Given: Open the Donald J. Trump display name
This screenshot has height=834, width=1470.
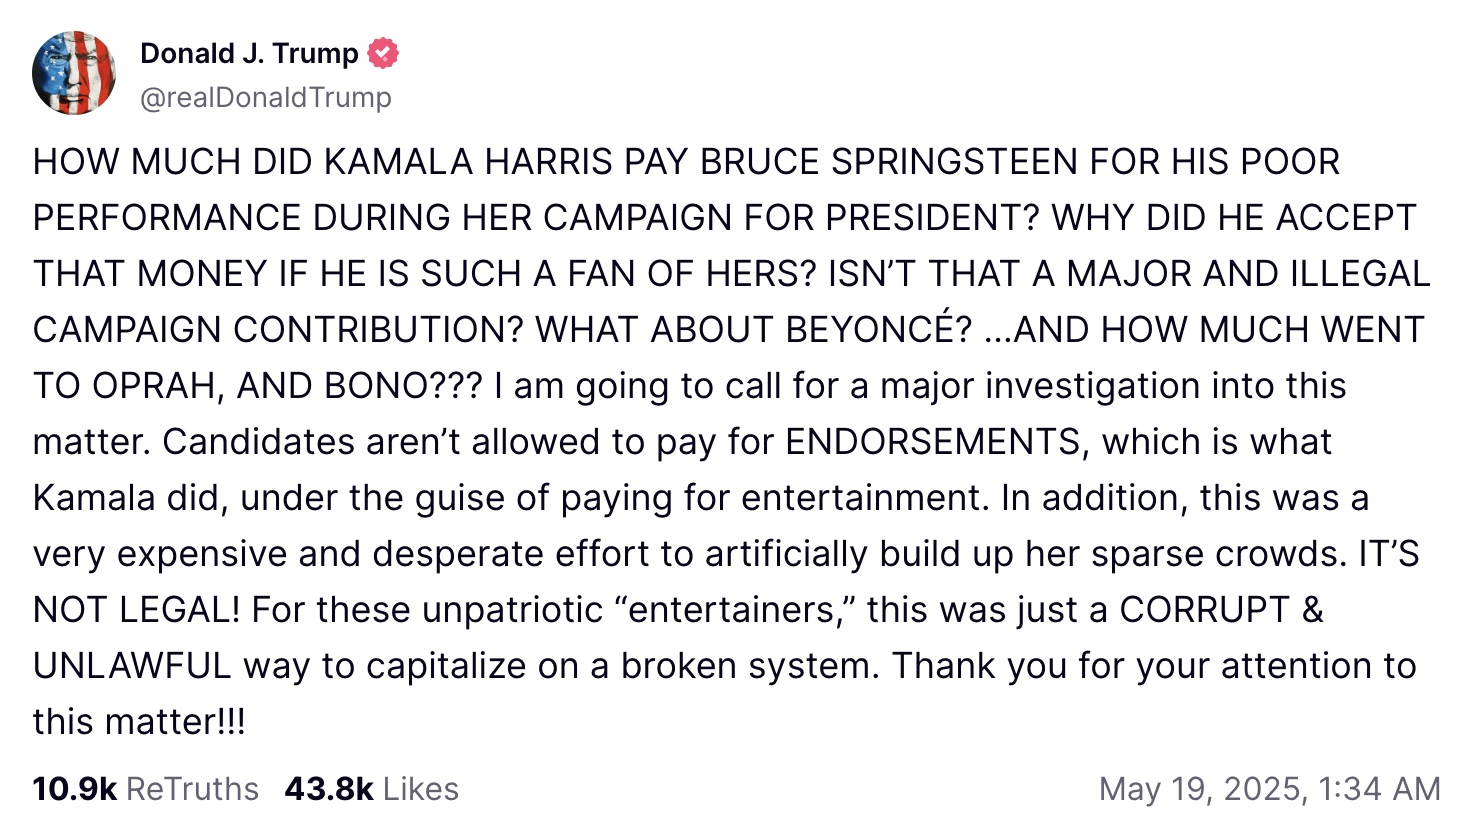Looking at the screenshot, I should coord(249,53).
